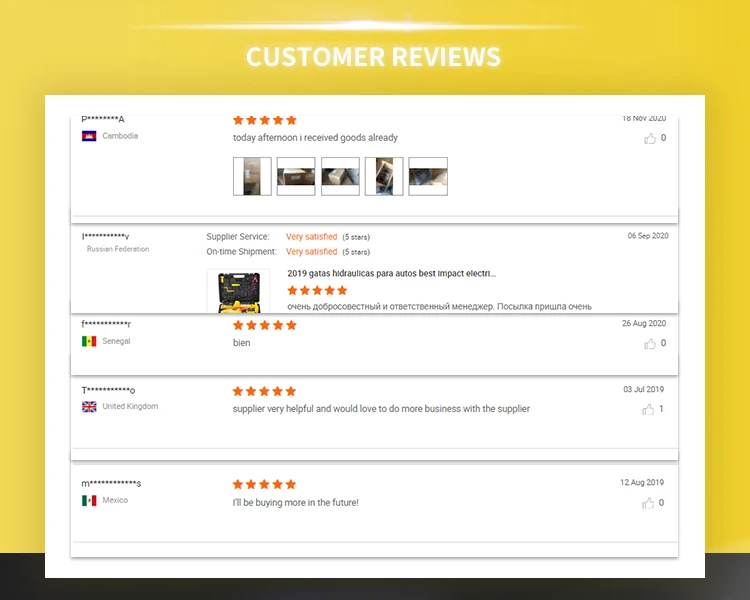Open fifth review photo thumbnail
The width and height of the screenshot is (750, 600).
[x=428, y=176]
